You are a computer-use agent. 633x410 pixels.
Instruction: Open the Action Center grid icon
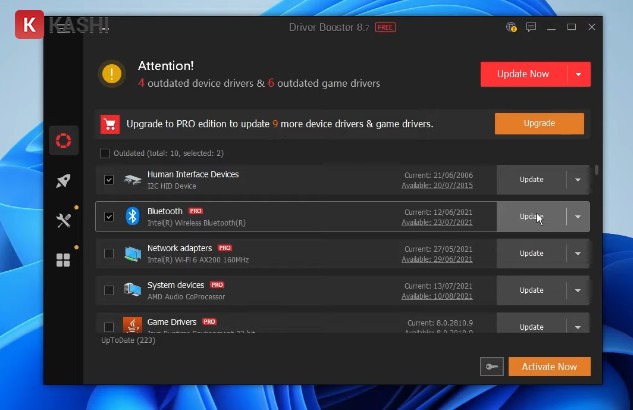tap(63, 260)
